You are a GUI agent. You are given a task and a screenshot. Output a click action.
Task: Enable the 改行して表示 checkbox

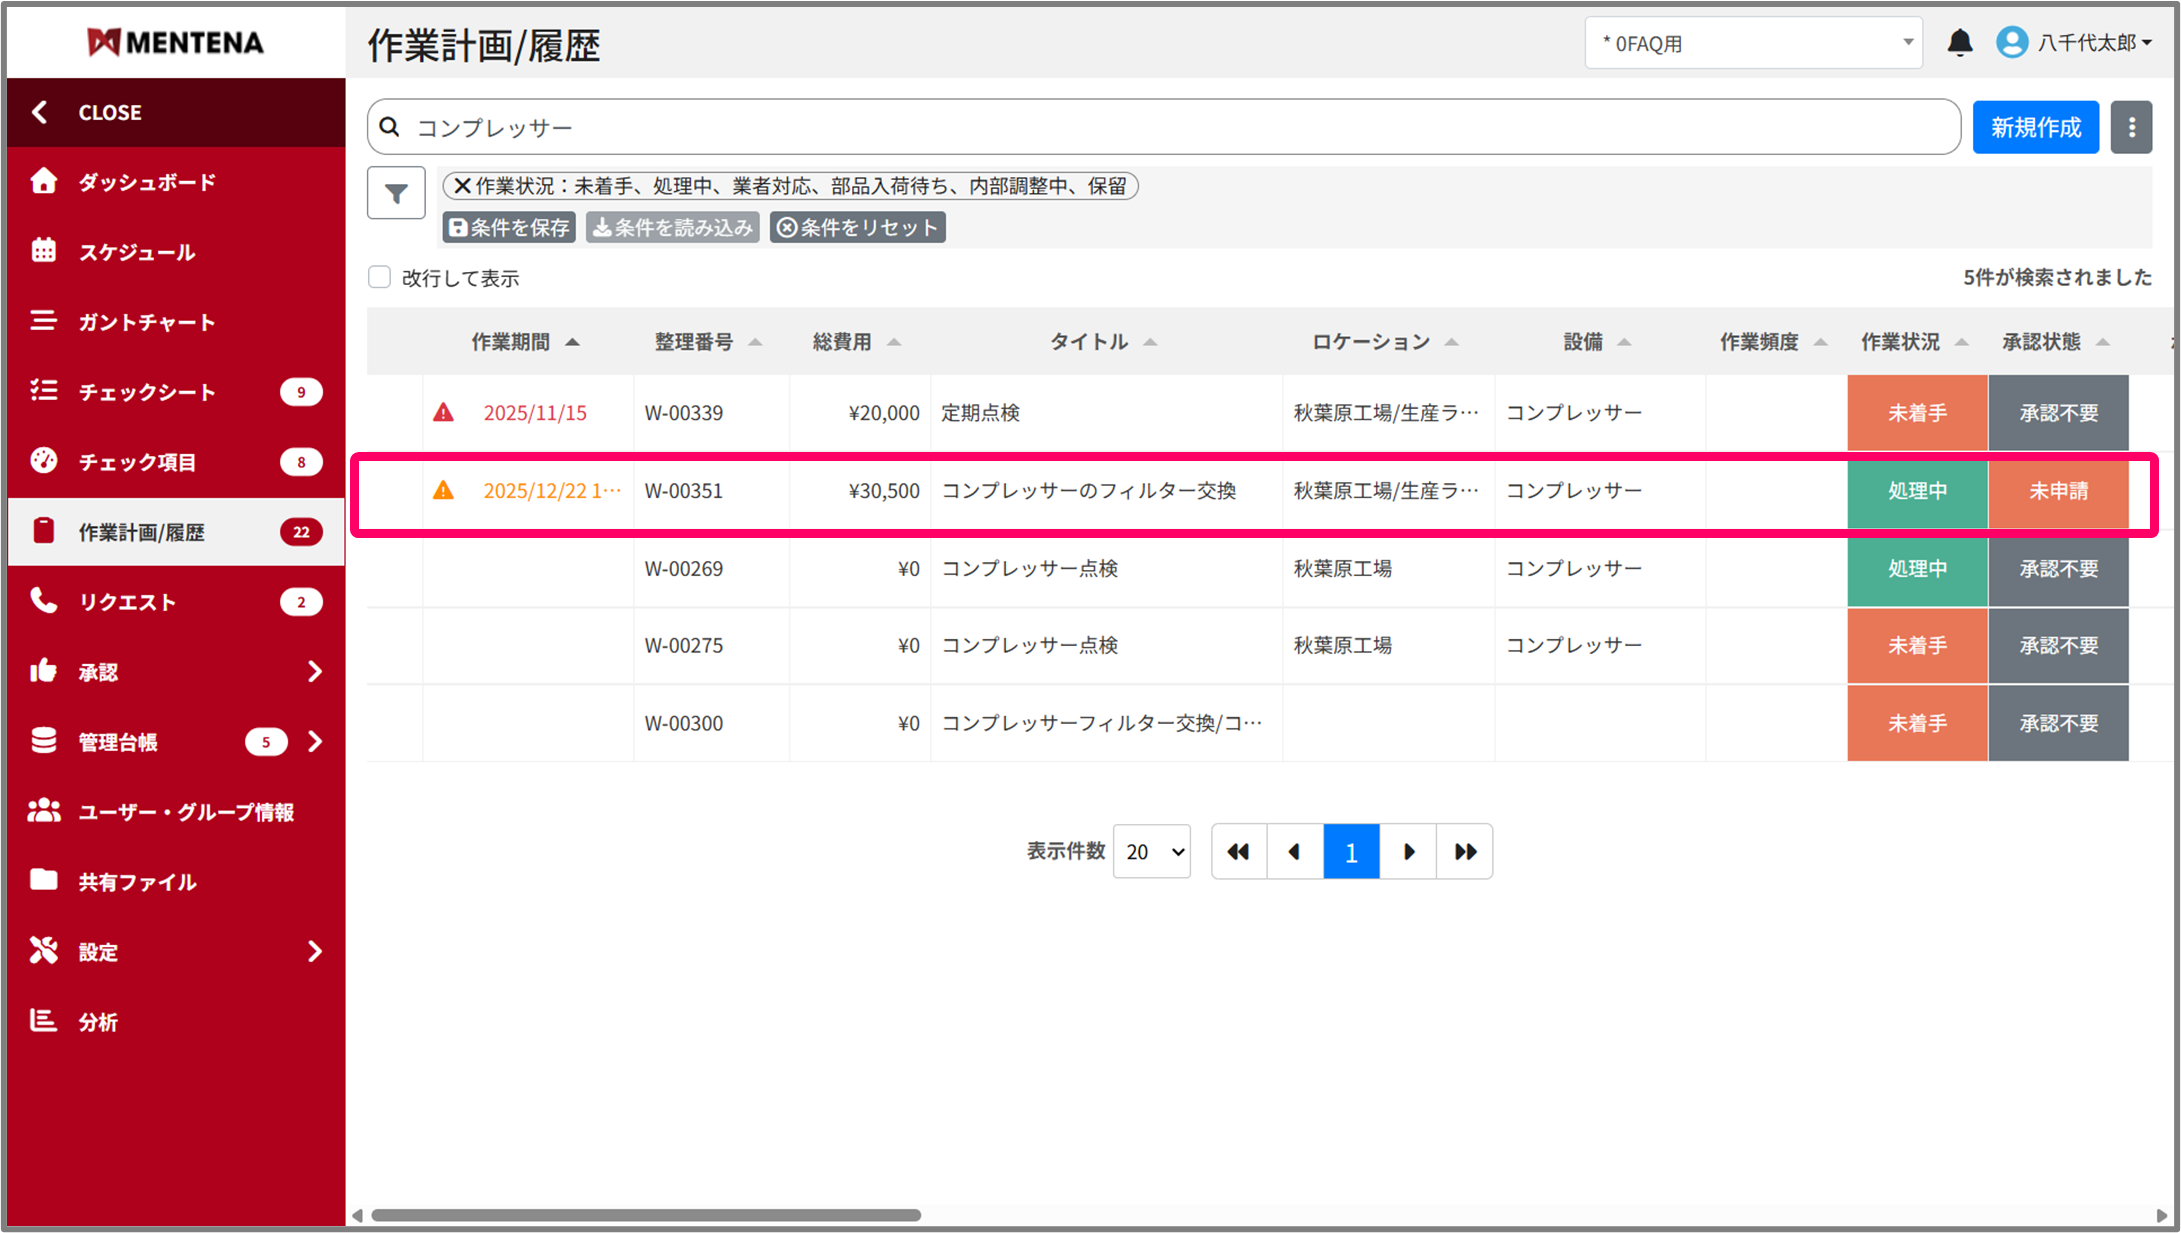379,277
